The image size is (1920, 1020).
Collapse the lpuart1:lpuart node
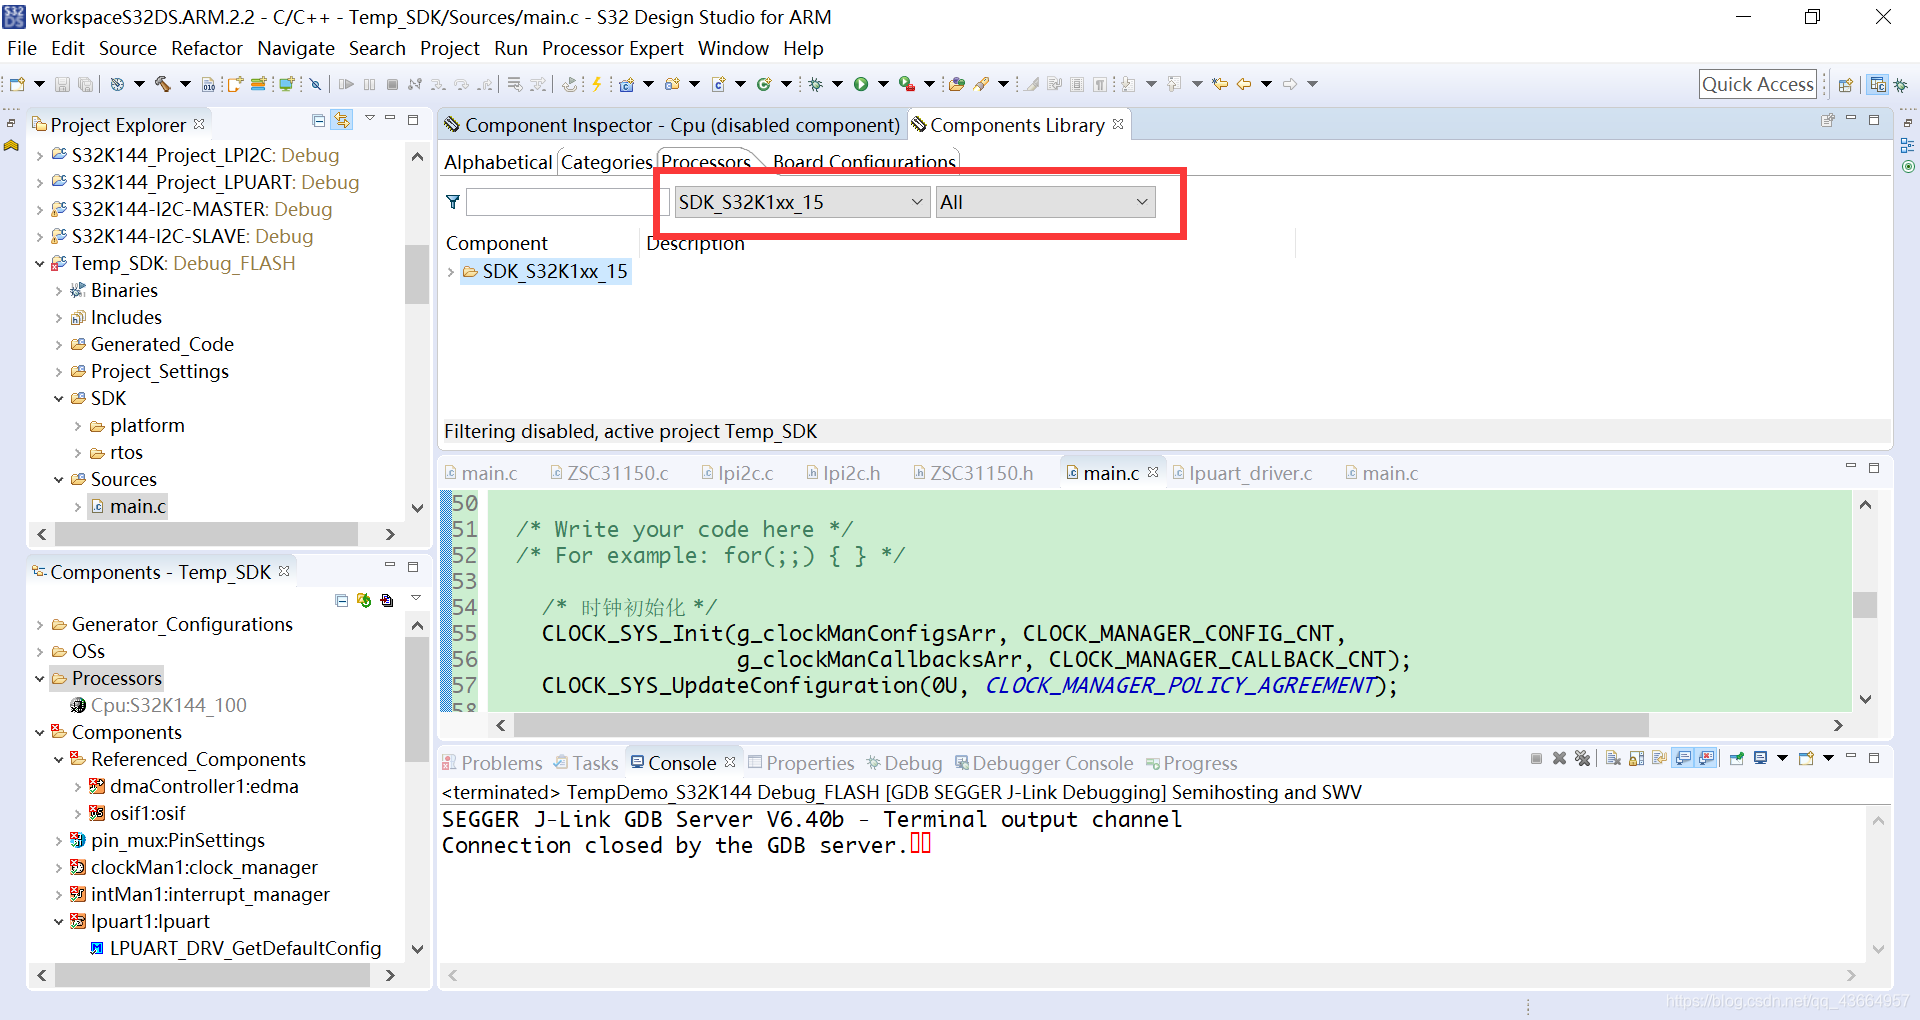[x=59, y=922]
